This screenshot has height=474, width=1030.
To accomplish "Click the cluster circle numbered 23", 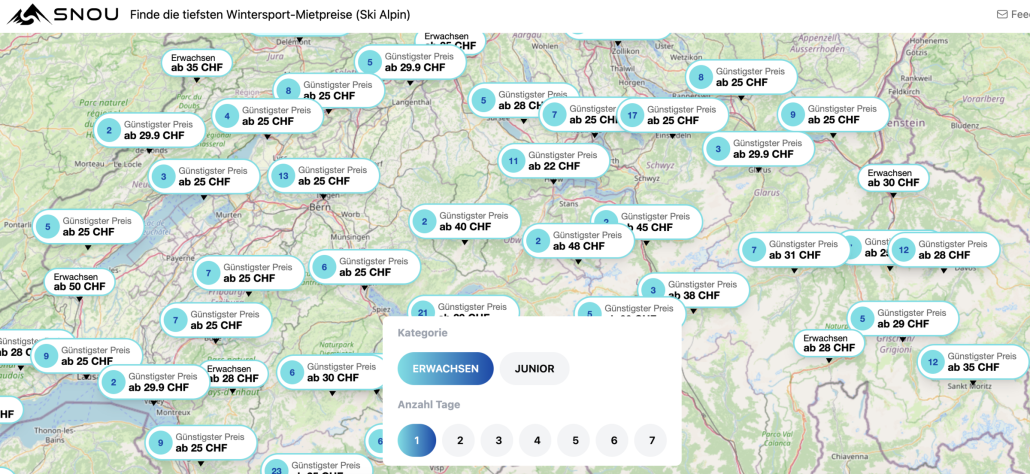I will tap(277, 467).
